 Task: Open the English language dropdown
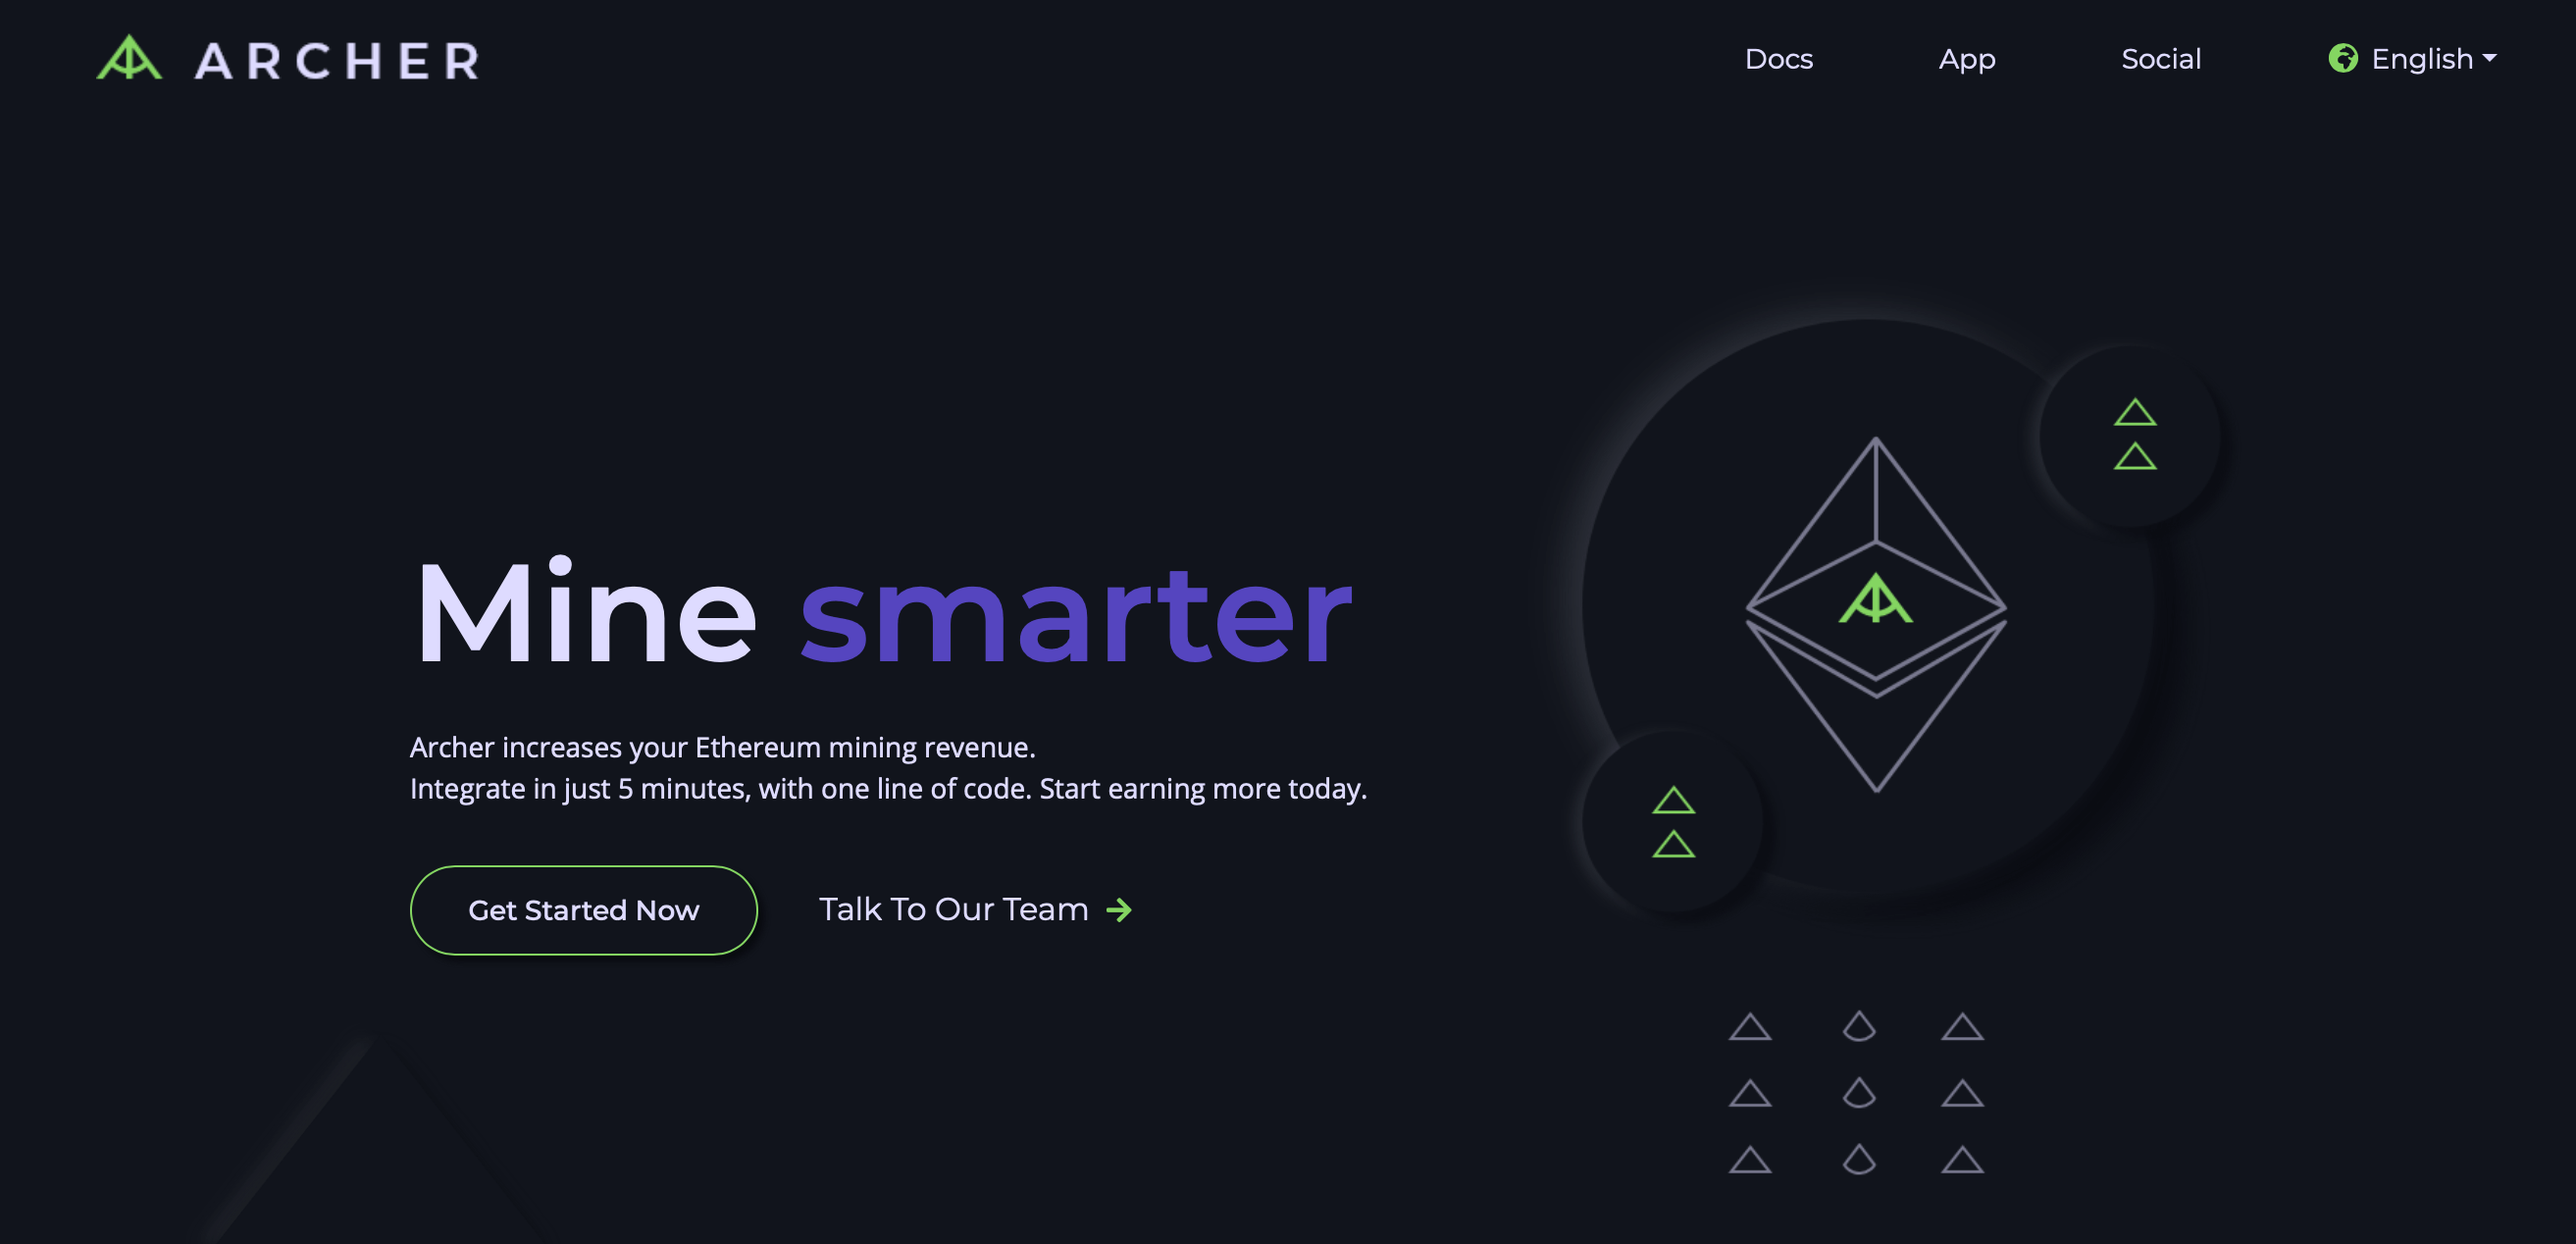(2422, 59)
